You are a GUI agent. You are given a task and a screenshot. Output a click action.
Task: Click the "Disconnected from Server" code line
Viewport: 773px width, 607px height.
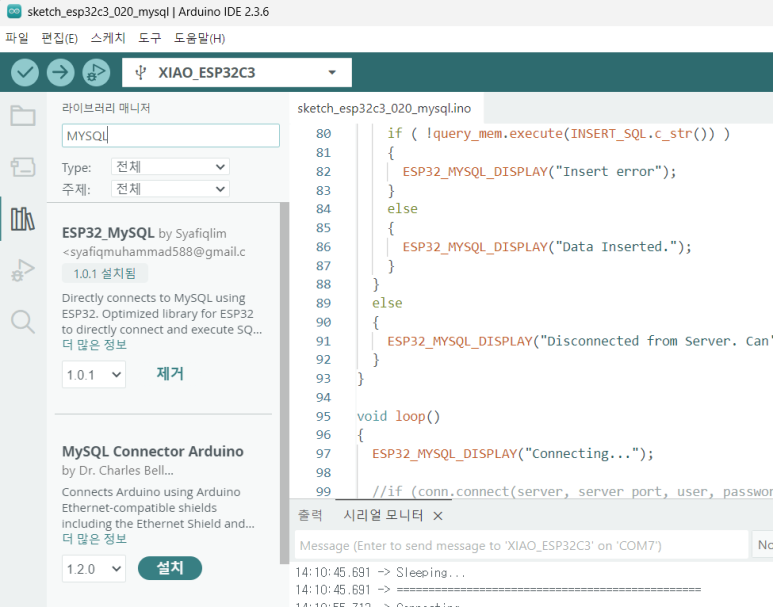point(579,341)
